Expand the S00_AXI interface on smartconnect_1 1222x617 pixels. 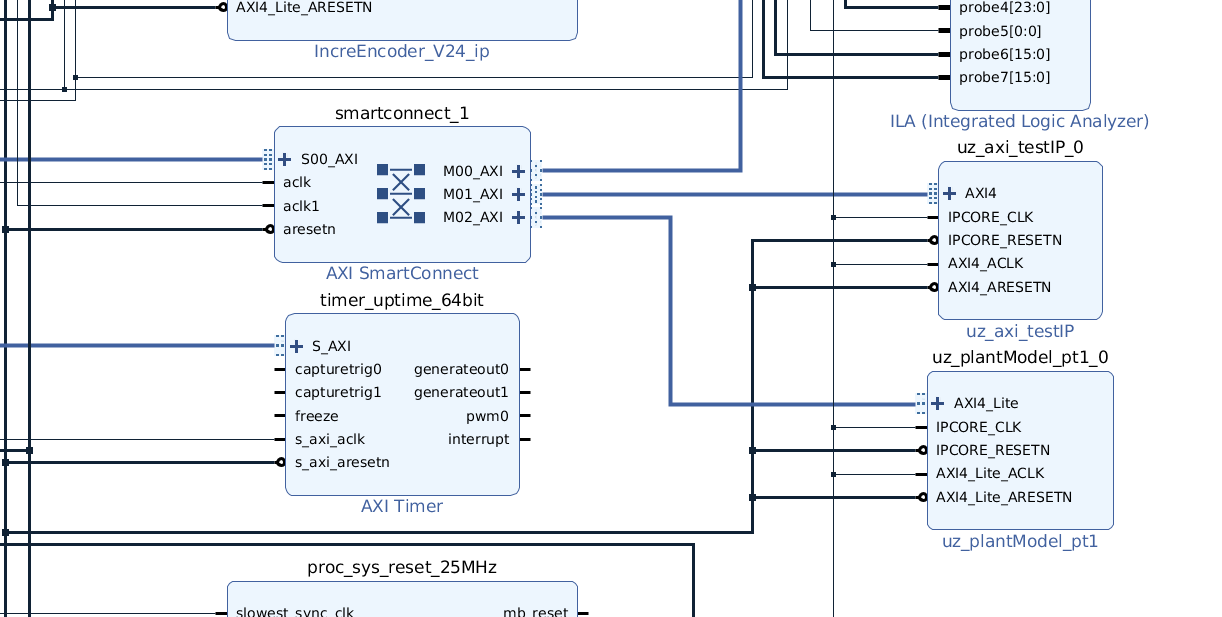click(285, 159)
